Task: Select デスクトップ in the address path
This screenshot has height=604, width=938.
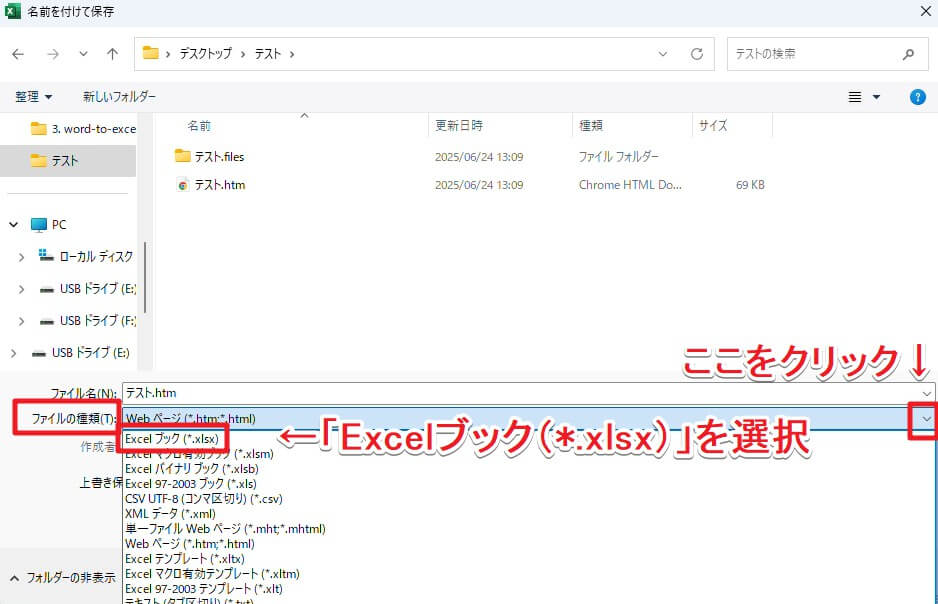Action: click(205, 54)
